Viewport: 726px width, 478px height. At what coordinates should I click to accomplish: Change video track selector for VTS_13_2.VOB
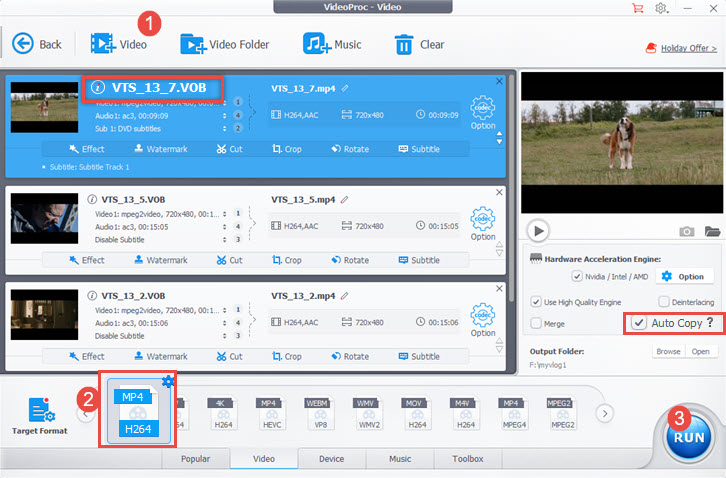[x=225, y=310]
